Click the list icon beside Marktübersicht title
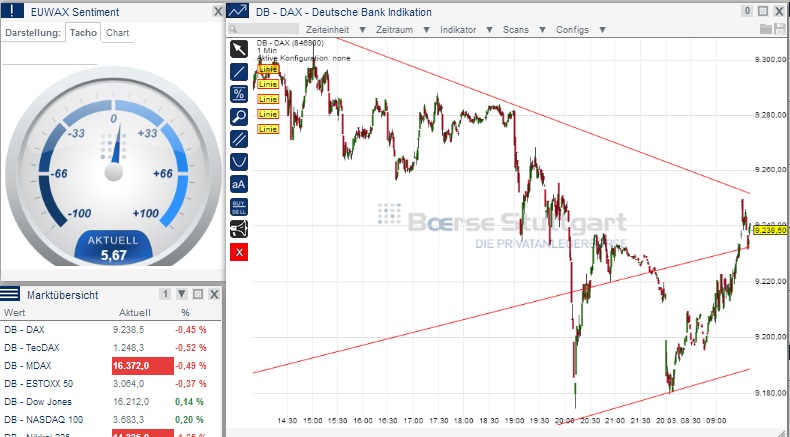 [10, 294]
